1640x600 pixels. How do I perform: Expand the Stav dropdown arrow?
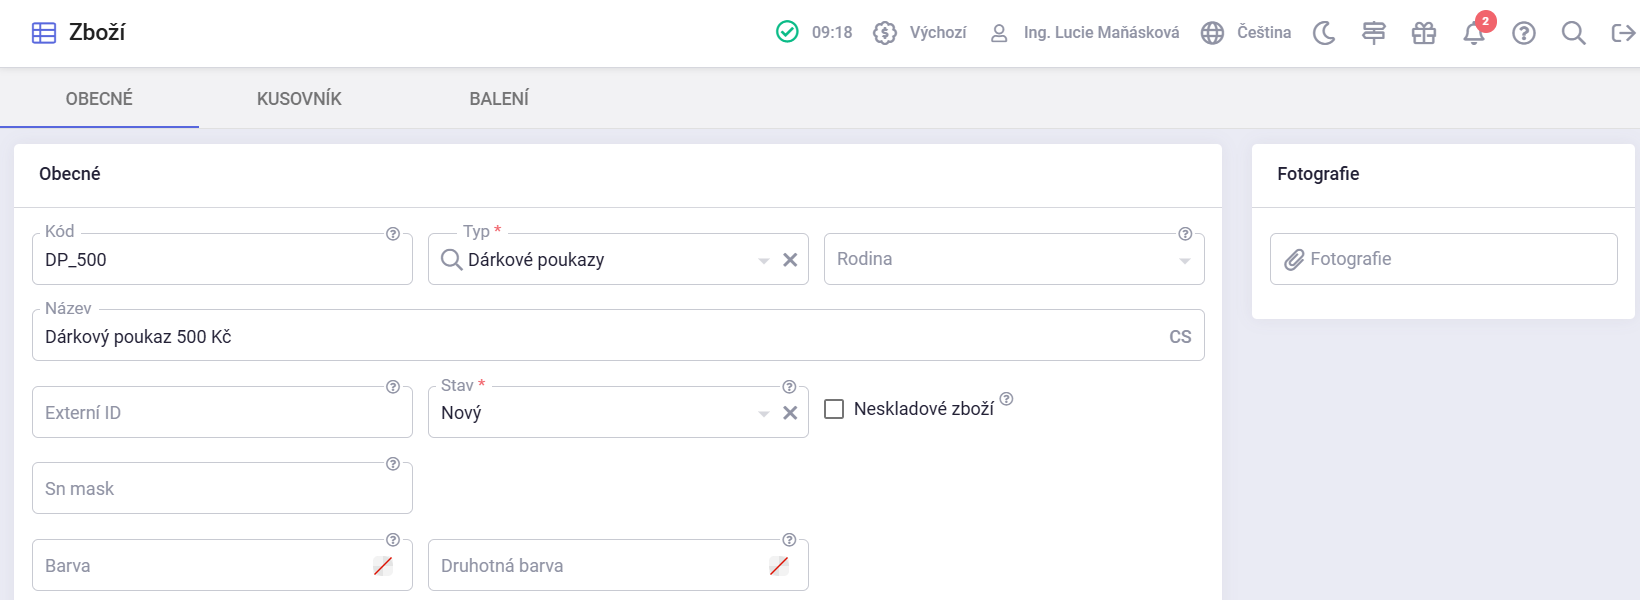[x=764, y=413]
